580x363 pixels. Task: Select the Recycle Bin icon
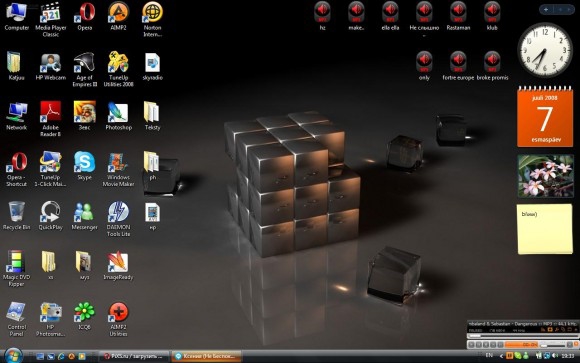(16, 216)
